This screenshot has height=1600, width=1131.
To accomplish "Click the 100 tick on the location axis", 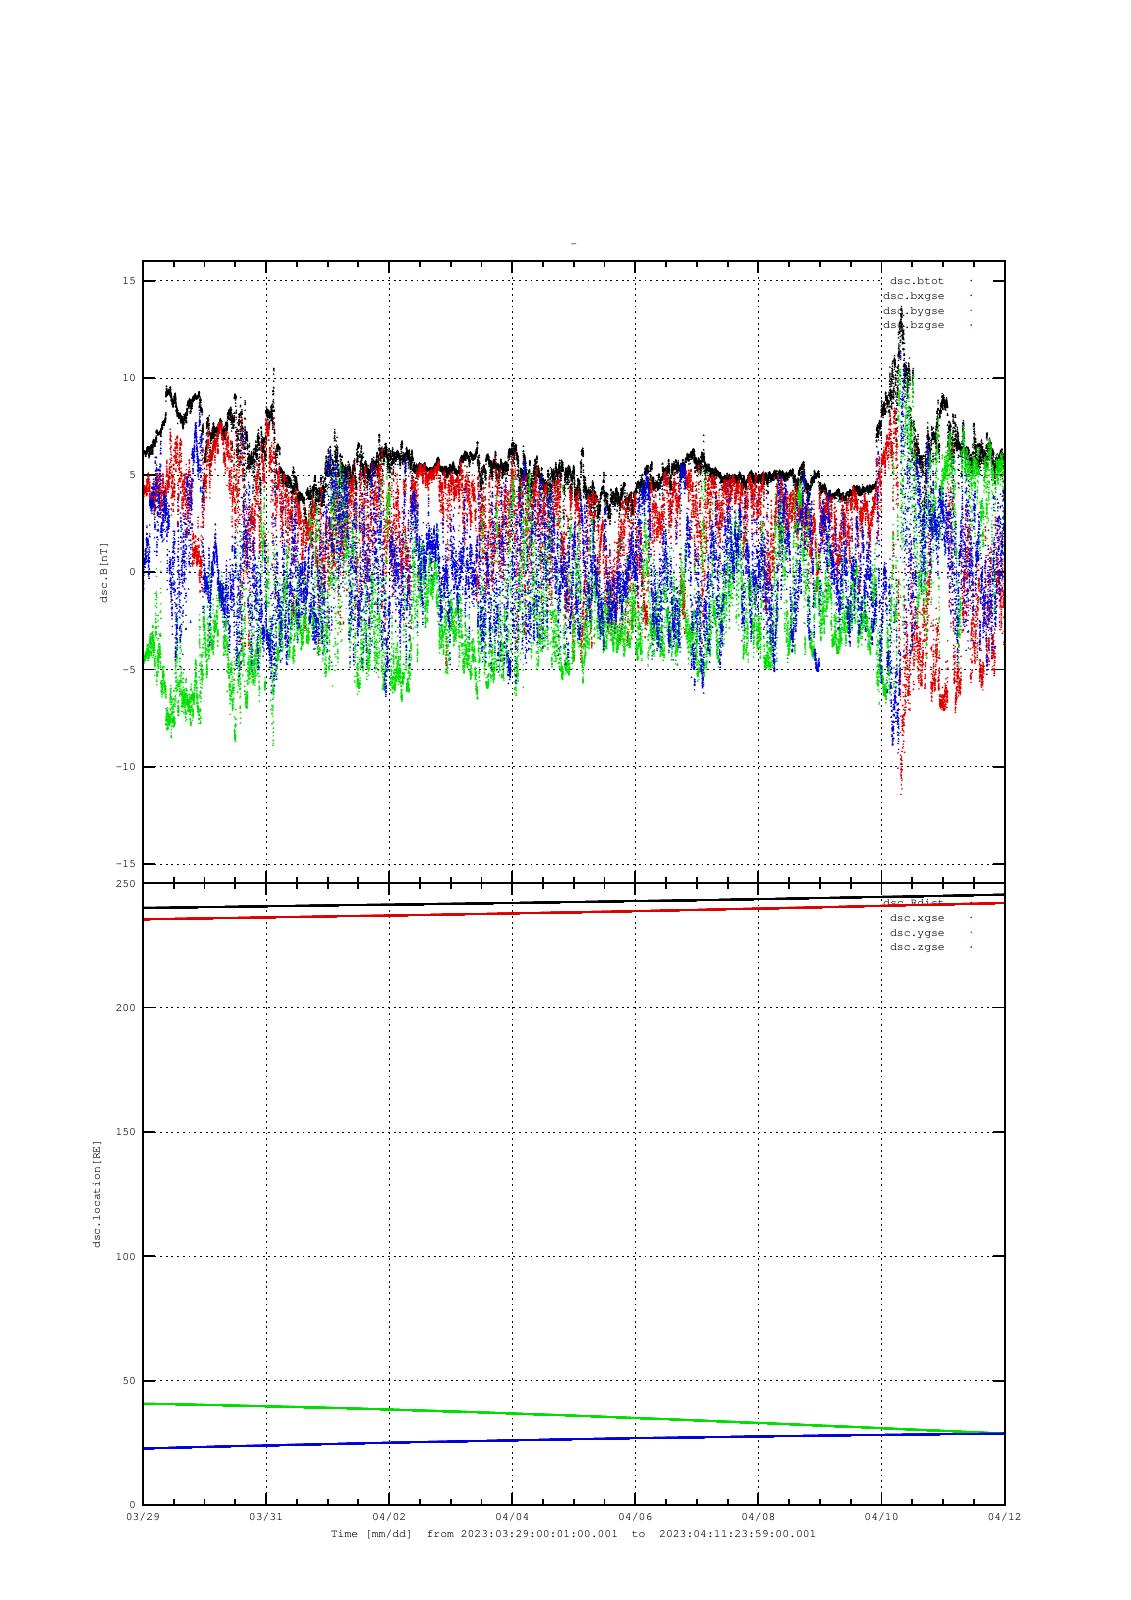I will 125,1256.
